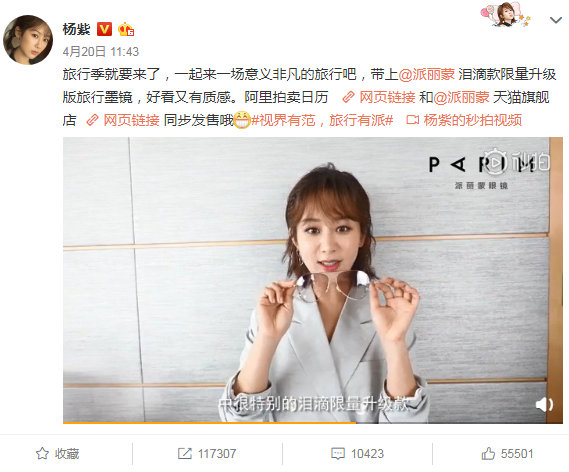Open the first 网页链接 after 阿里拍卖日历

379,97
